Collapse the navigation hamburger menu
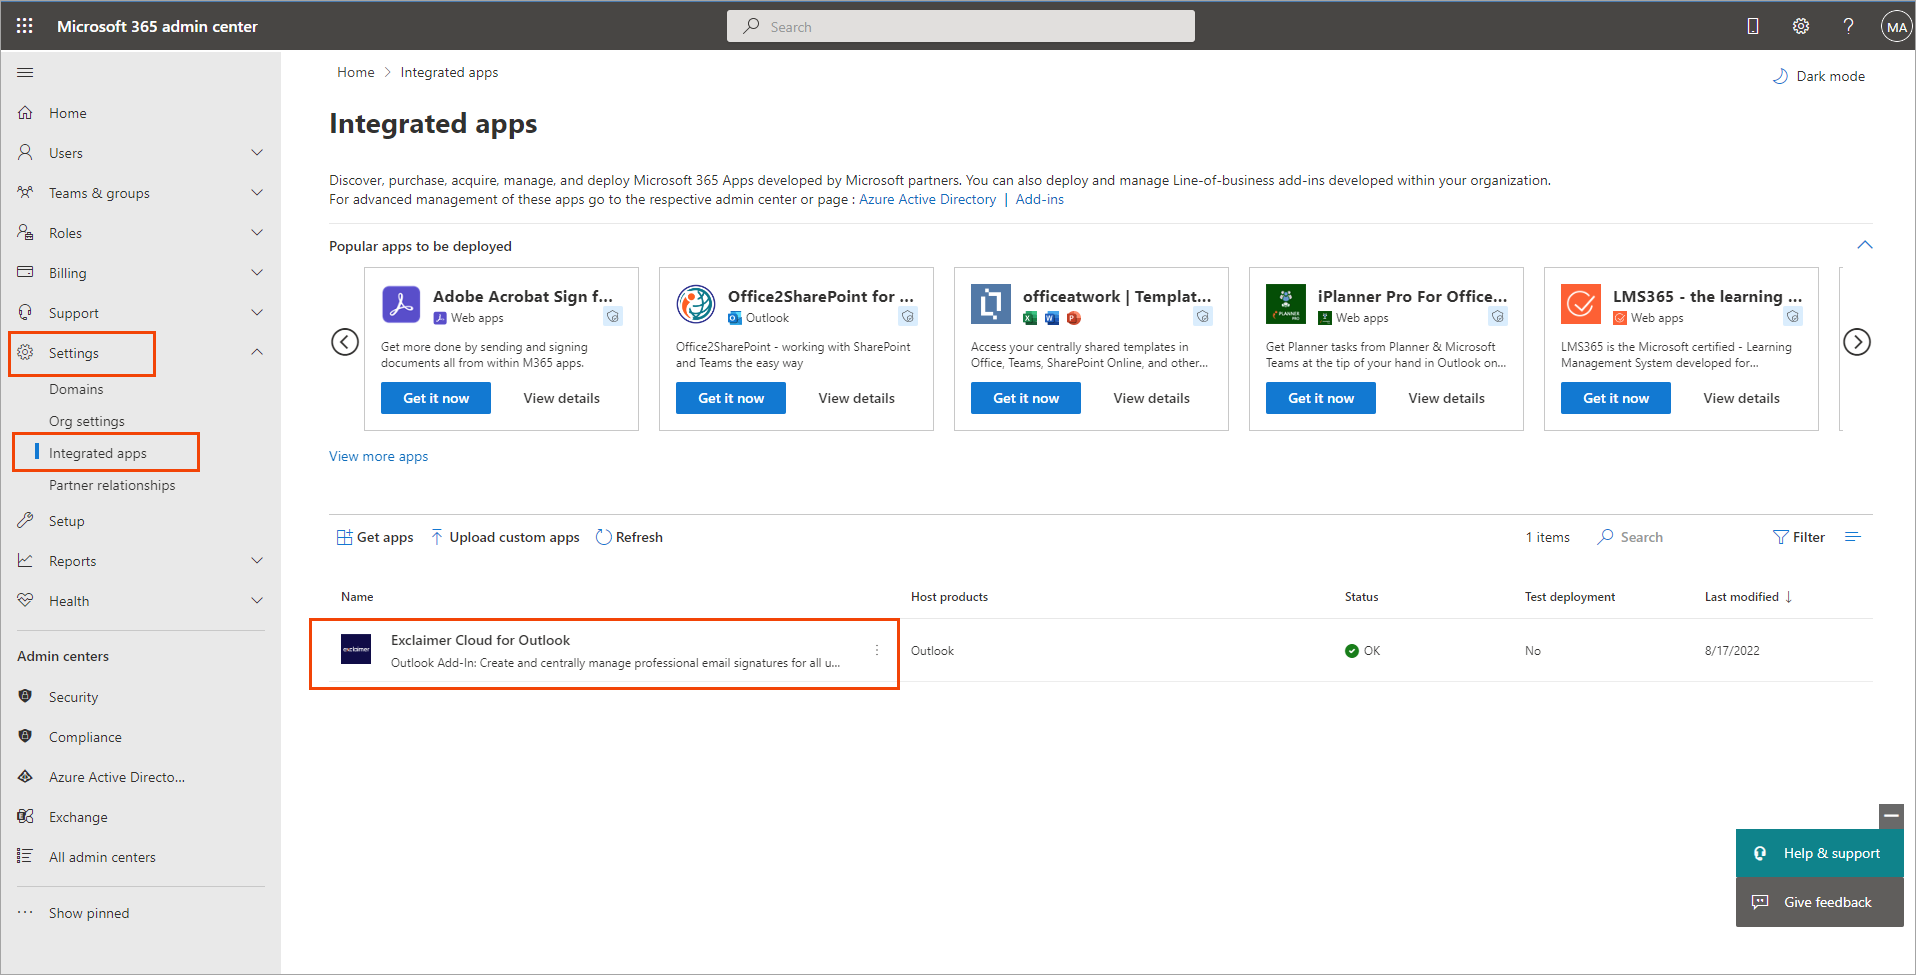The width and height of the screenshot is (1916, 975). coord(25,72)
